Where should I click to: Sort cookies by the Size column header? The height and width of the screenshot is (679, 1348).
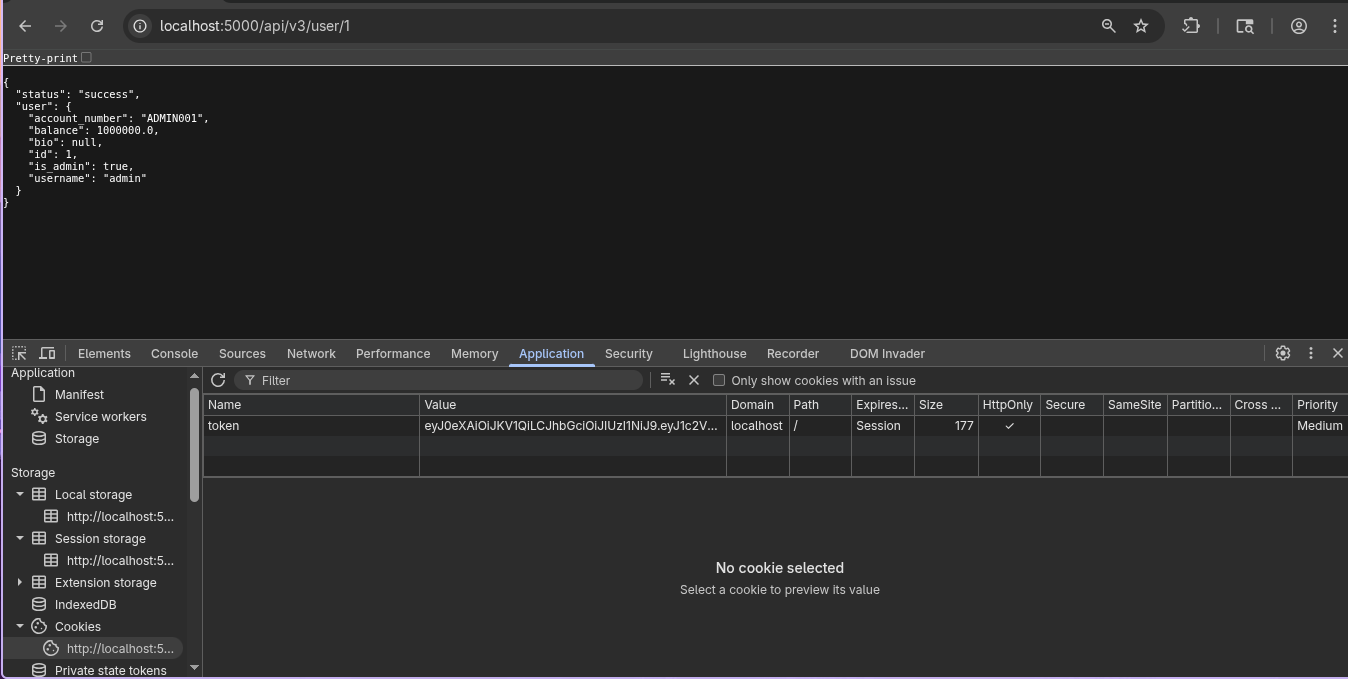coord(946,405)
